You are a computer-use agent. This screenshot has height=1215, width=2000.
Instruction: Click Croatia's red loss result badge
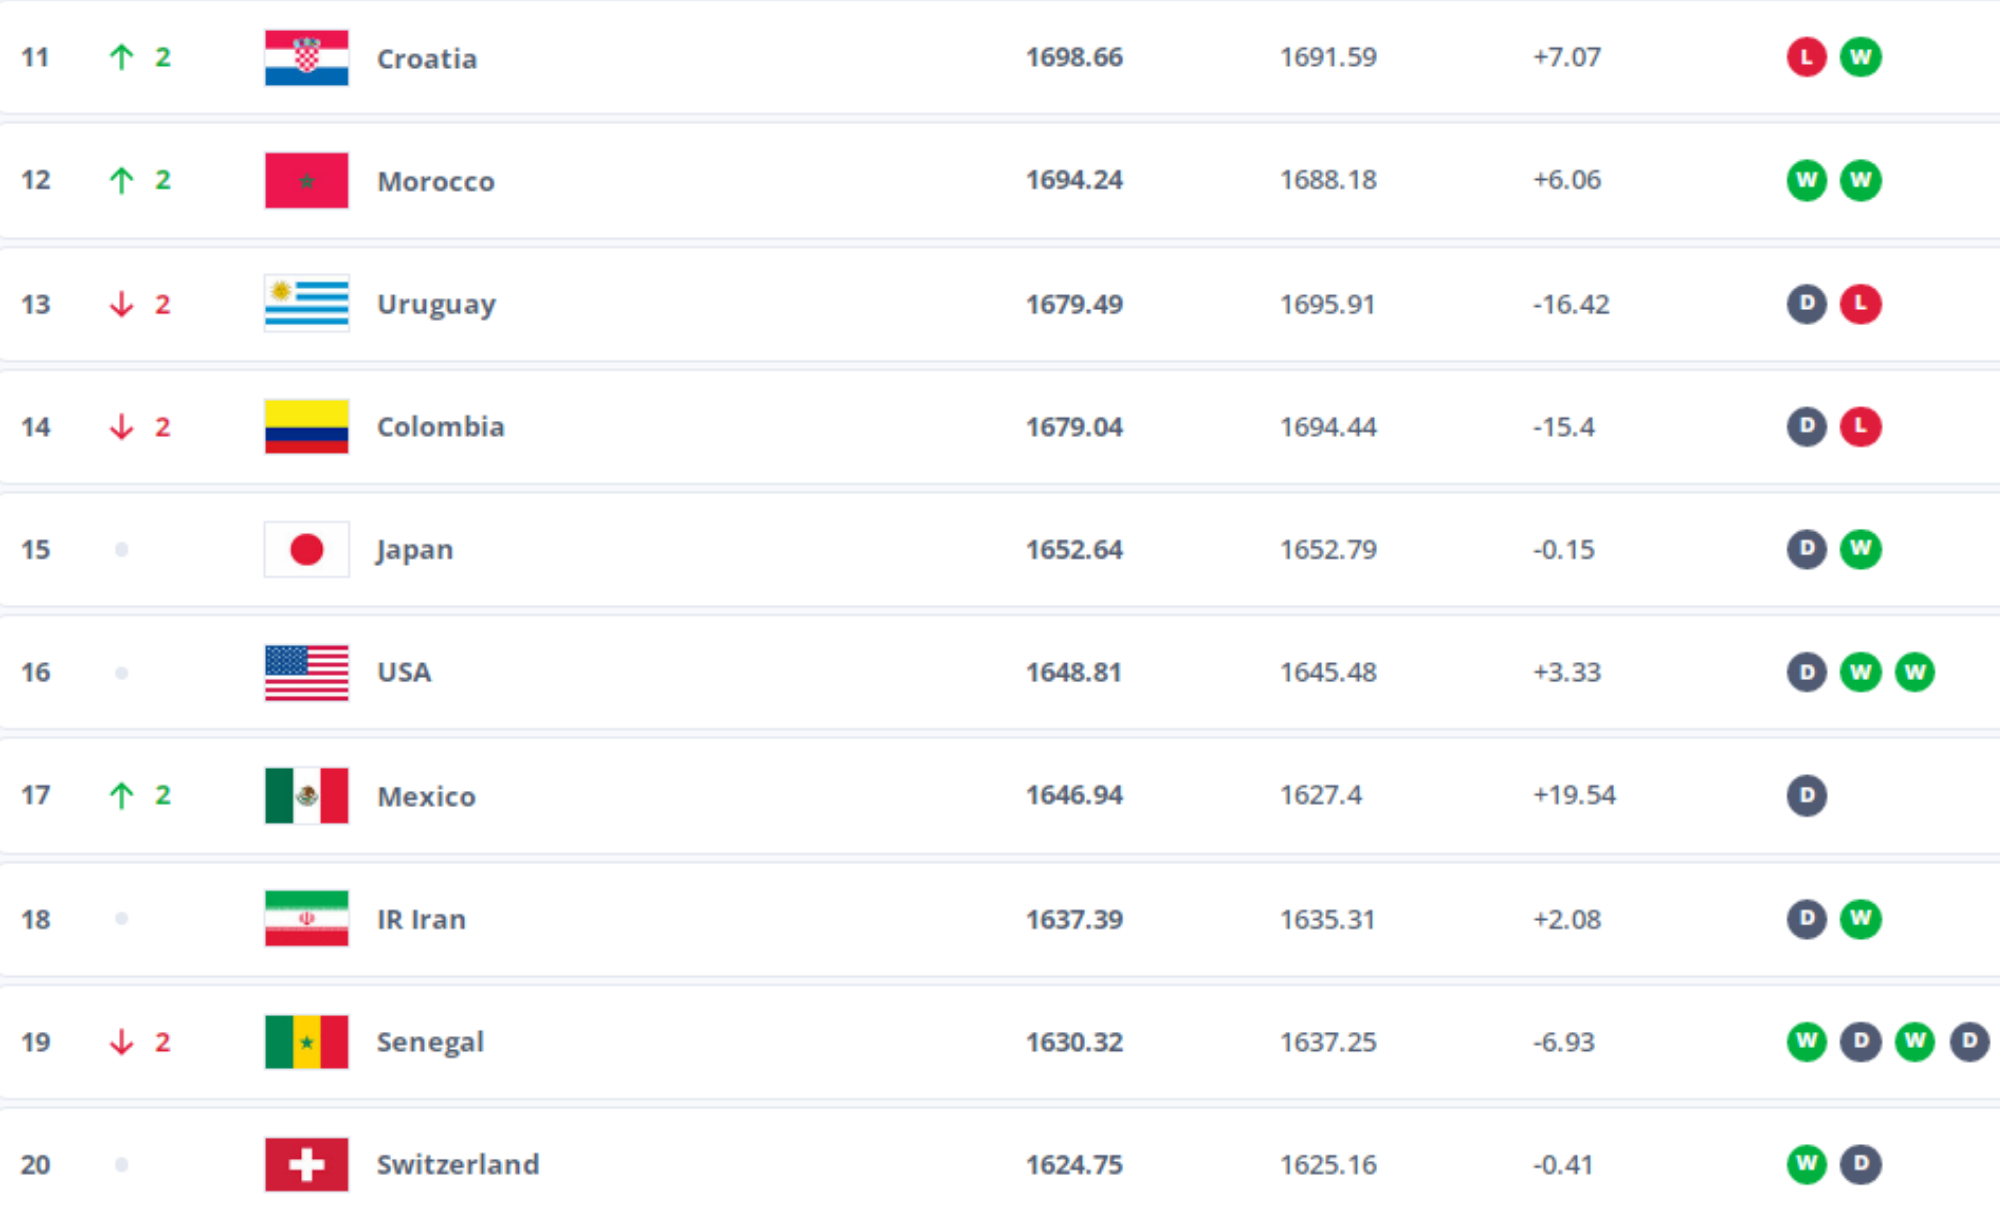point(1806,58)
